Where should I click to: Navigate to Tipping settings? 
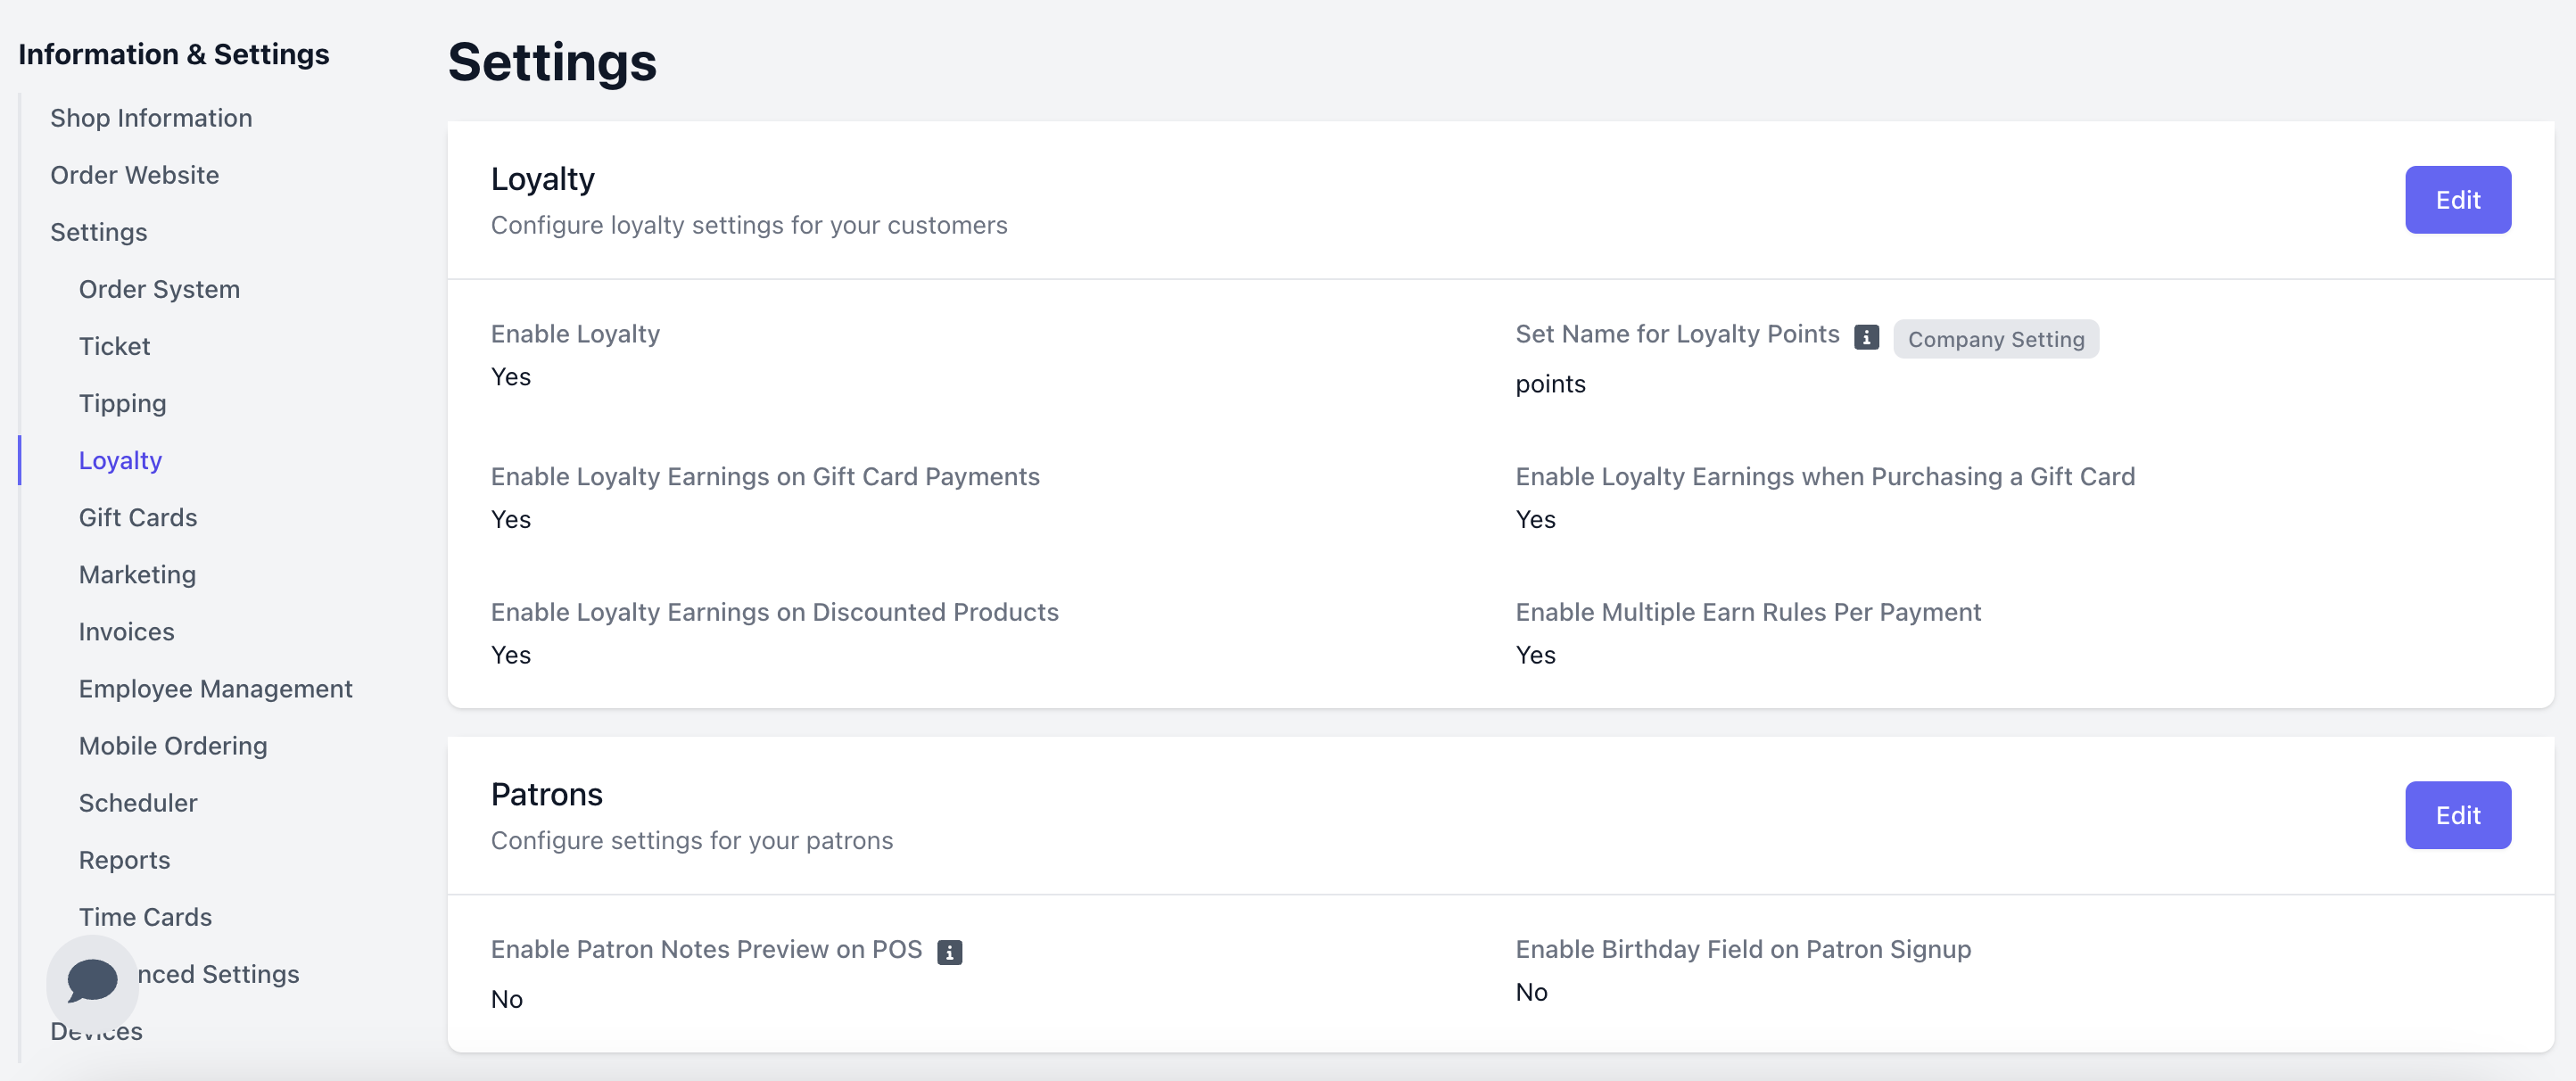point(122,403)
